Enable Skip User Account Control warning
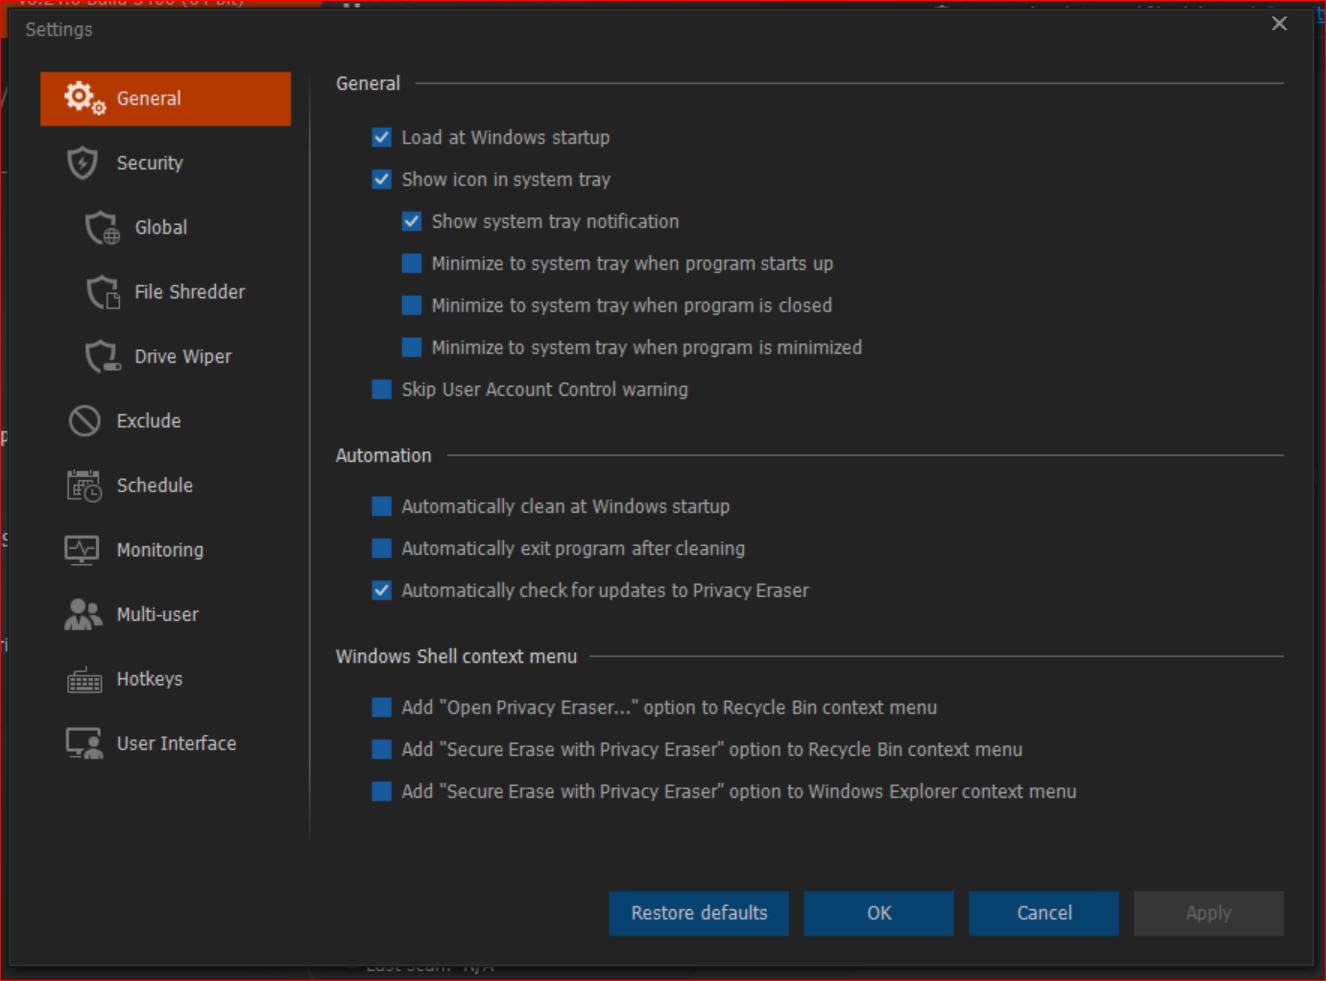1326x981 pixels. 382,390
